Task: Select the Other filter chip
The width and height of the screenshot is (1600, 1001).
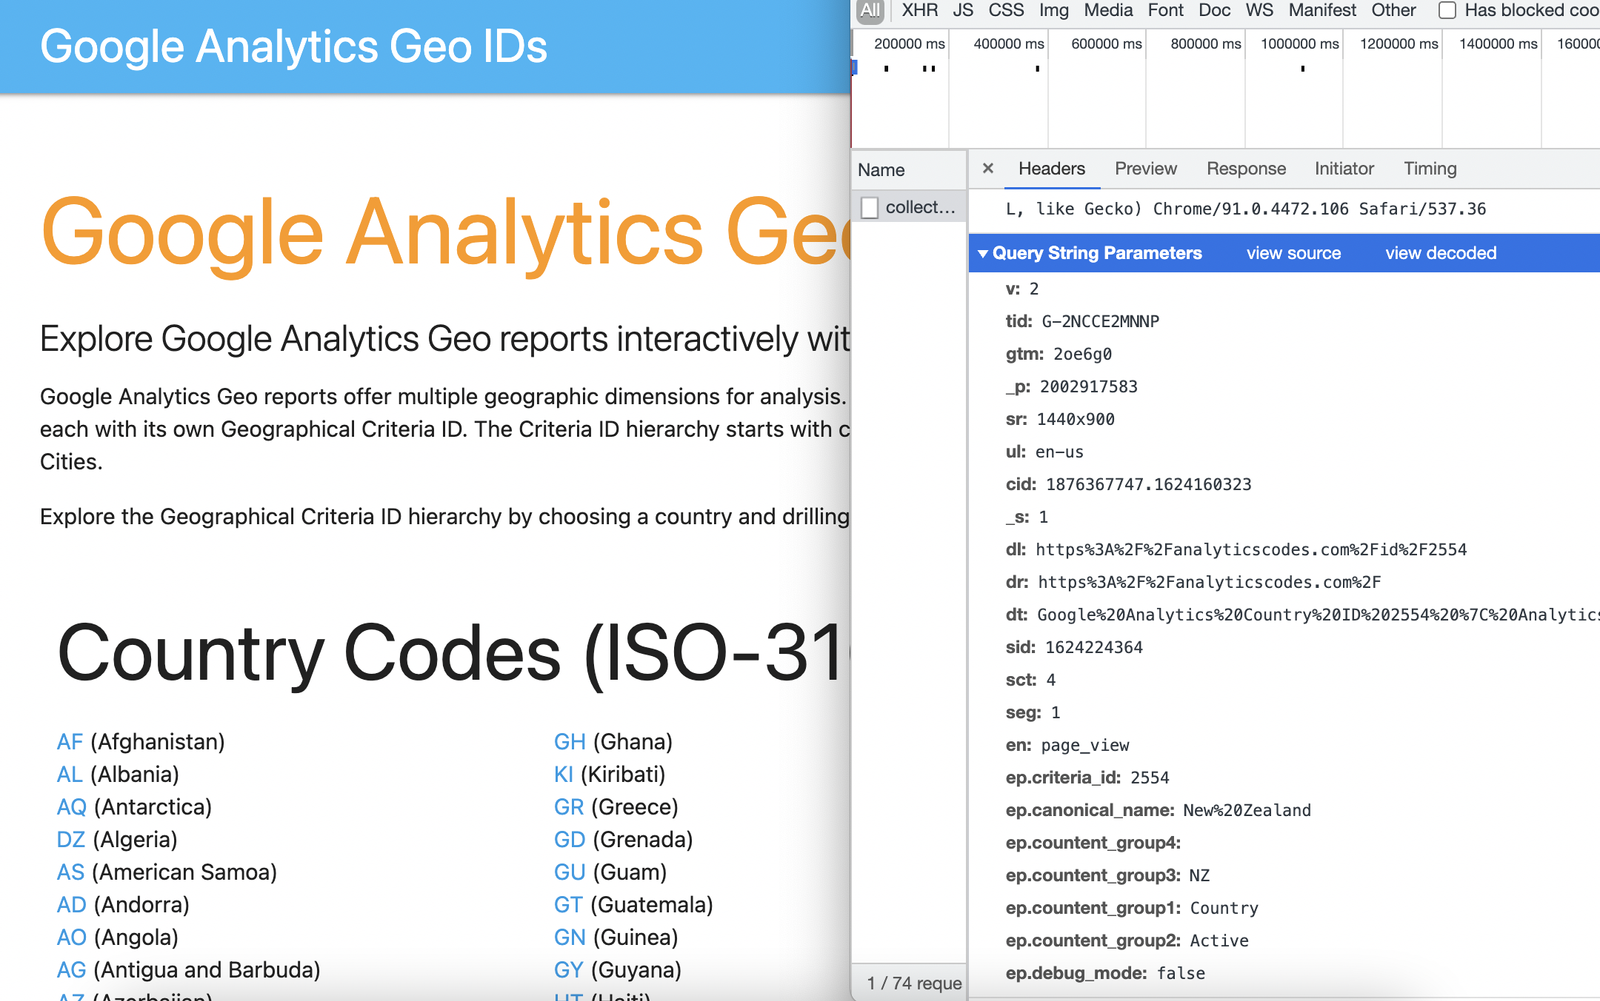Action: [1393, 11]
